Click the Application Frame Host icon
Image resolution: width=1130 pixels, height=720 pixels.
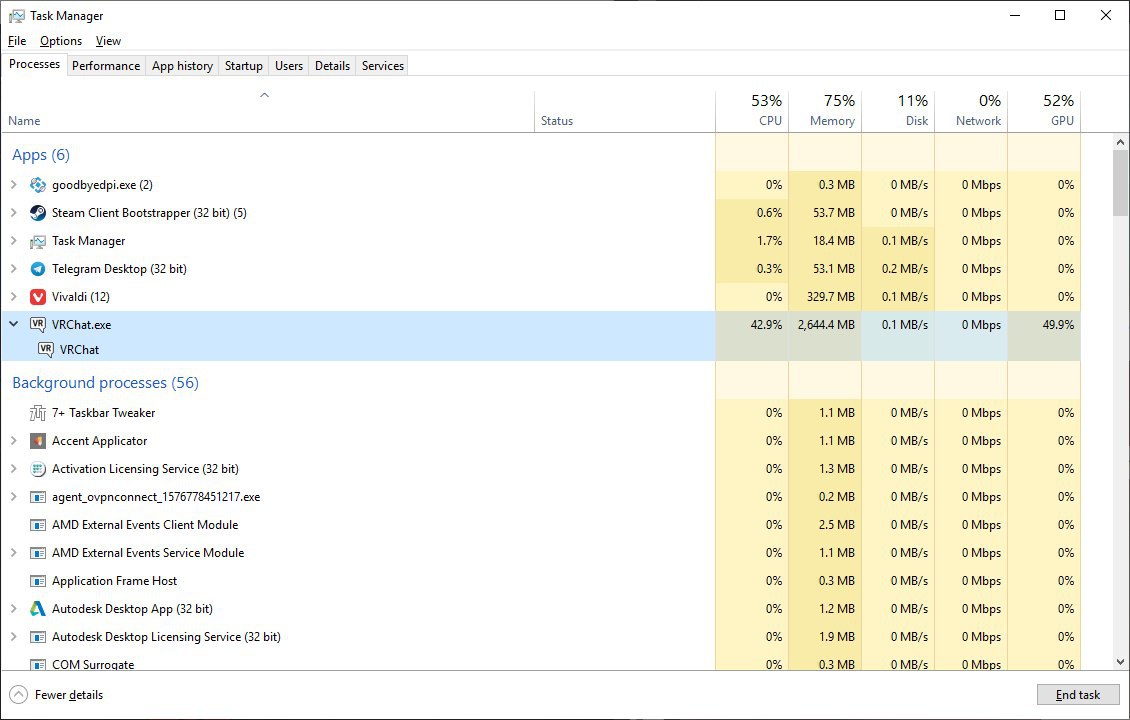37,581
